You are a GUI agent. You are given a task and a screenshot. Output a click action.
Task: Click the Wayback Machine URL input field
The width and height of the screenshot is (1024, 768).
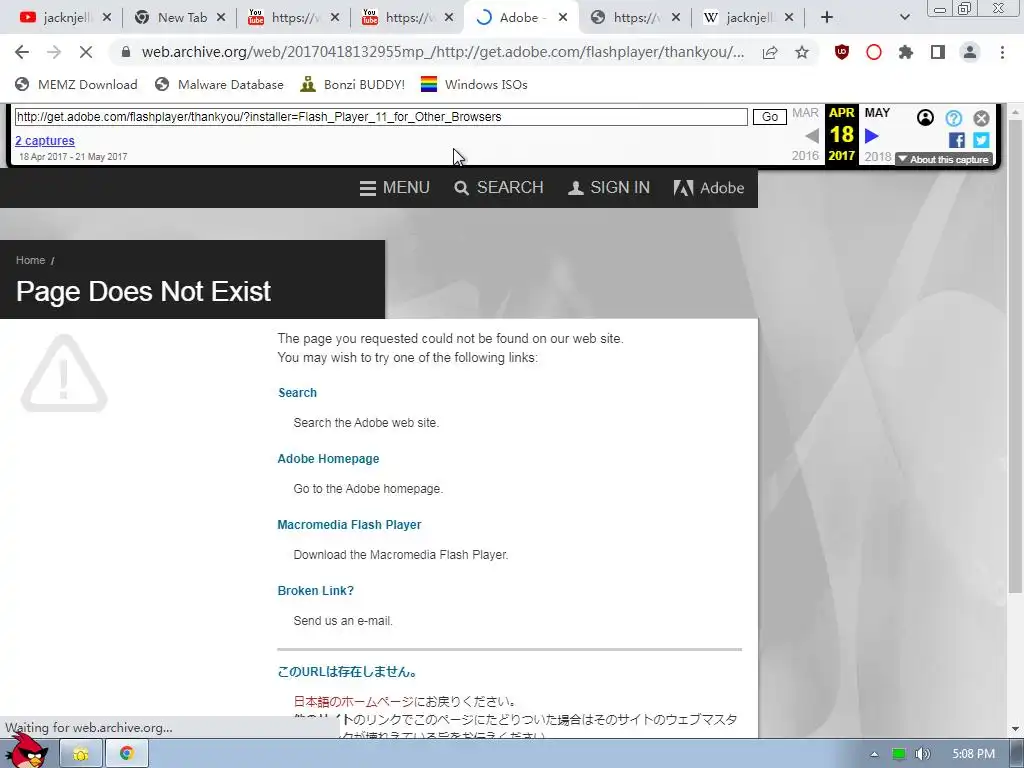[x=381, y=117]
